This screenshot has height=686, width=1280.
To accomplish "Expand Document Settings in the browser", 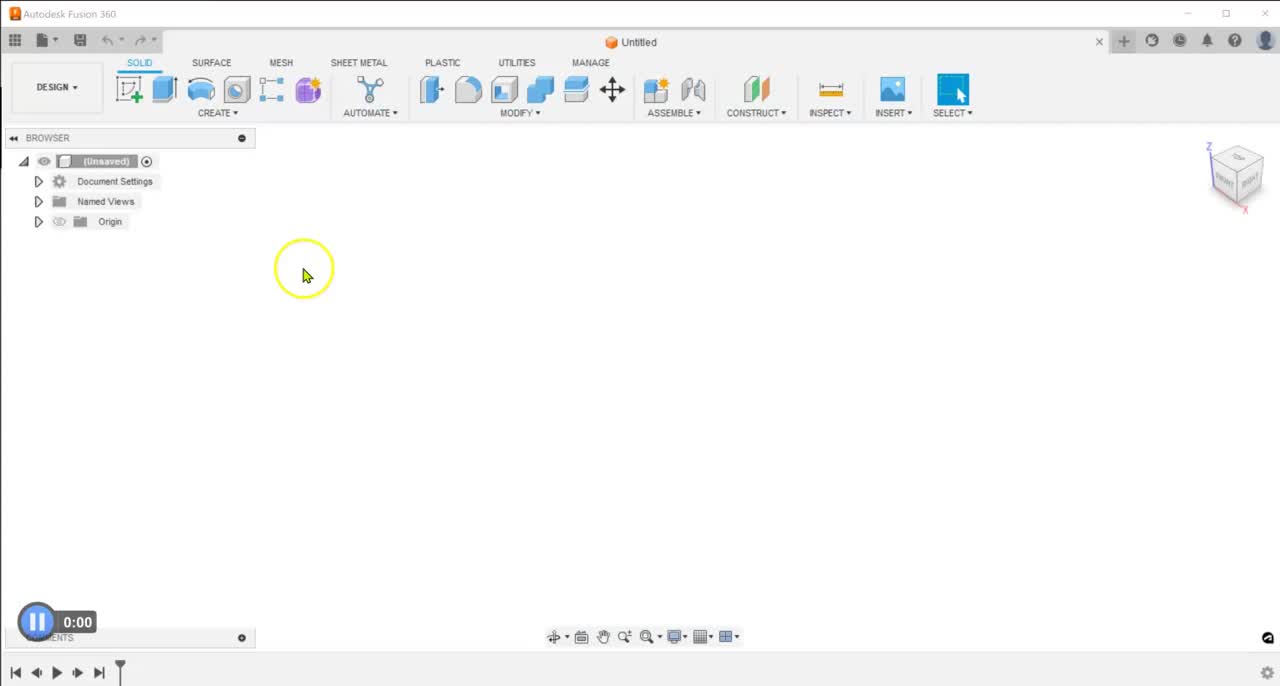I will click(38, 181).
